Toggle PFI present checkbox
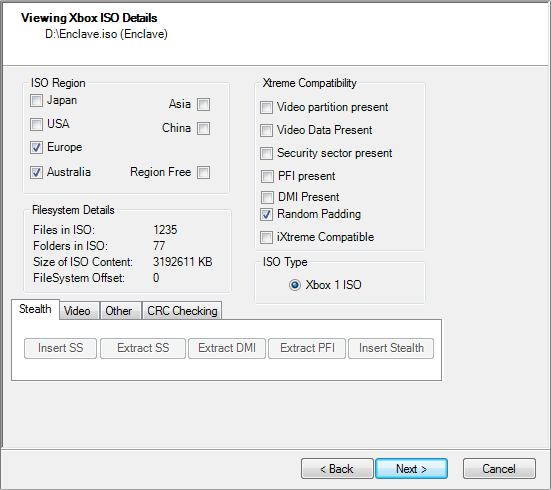The image size is (551, 490). 267,176
